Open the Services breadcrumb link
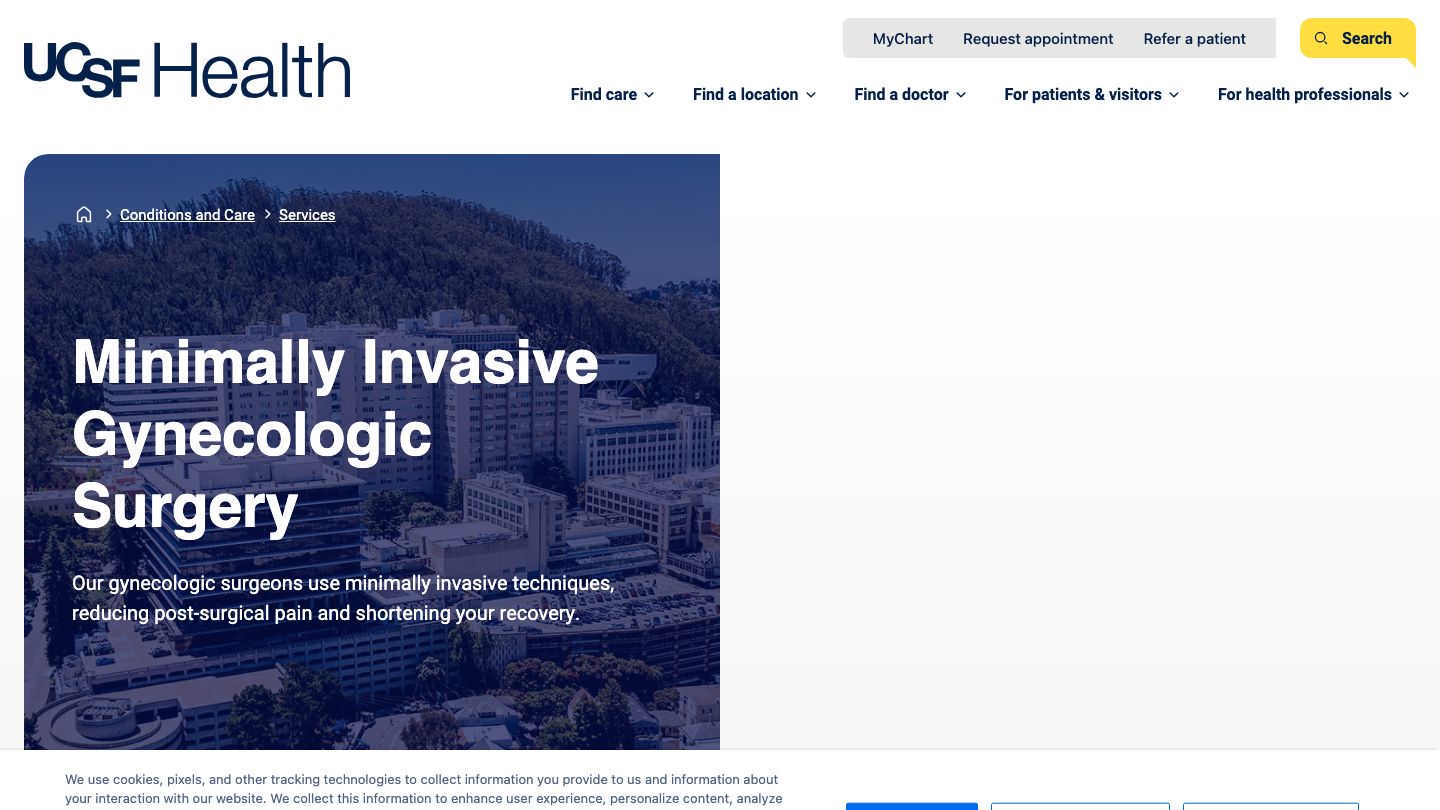 click(307, 214)
